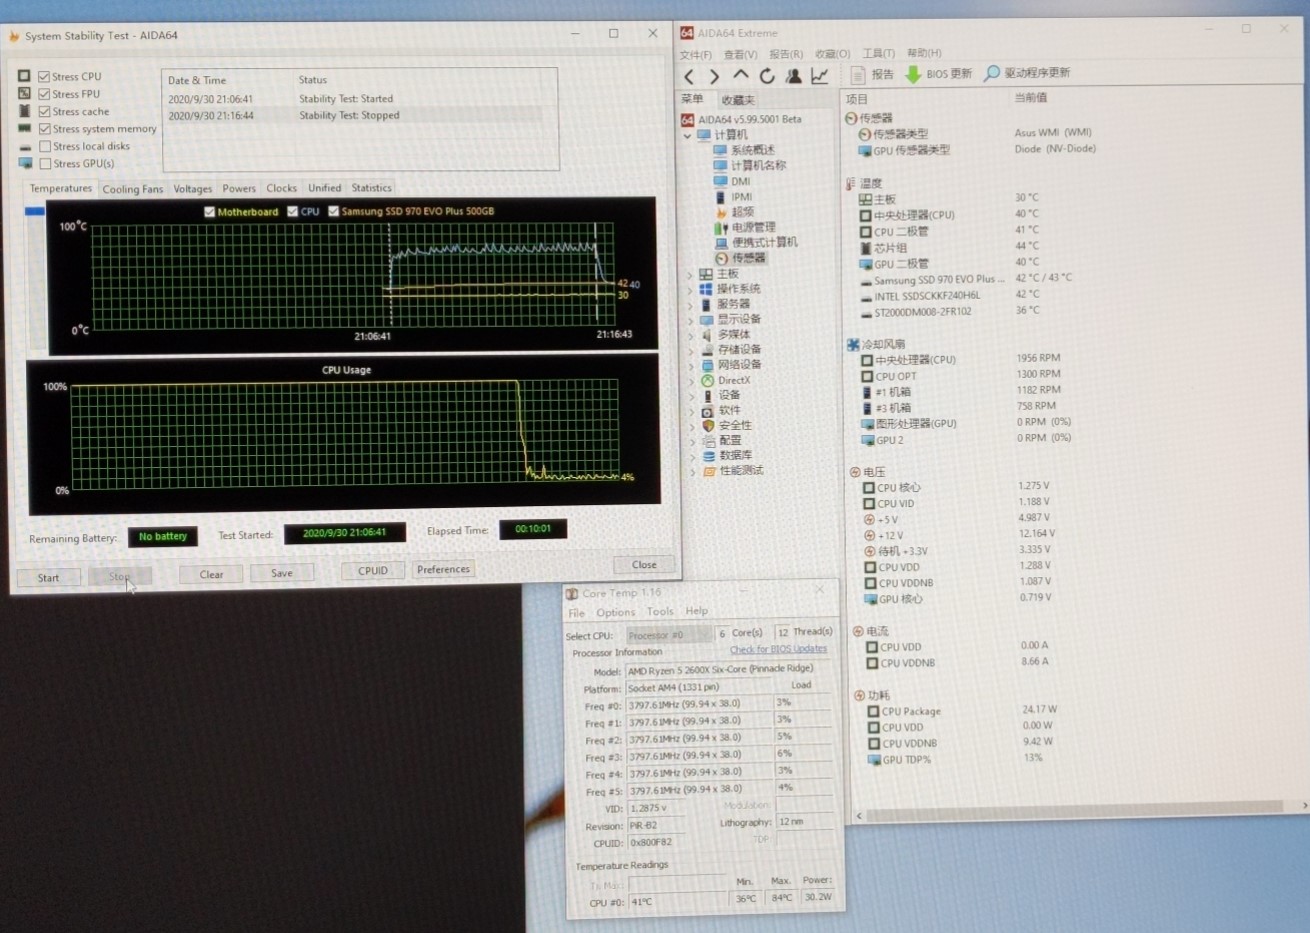
Task: Switch to the Cooling Fans tab
Action: pyautogui.click(x=132, y=189)
